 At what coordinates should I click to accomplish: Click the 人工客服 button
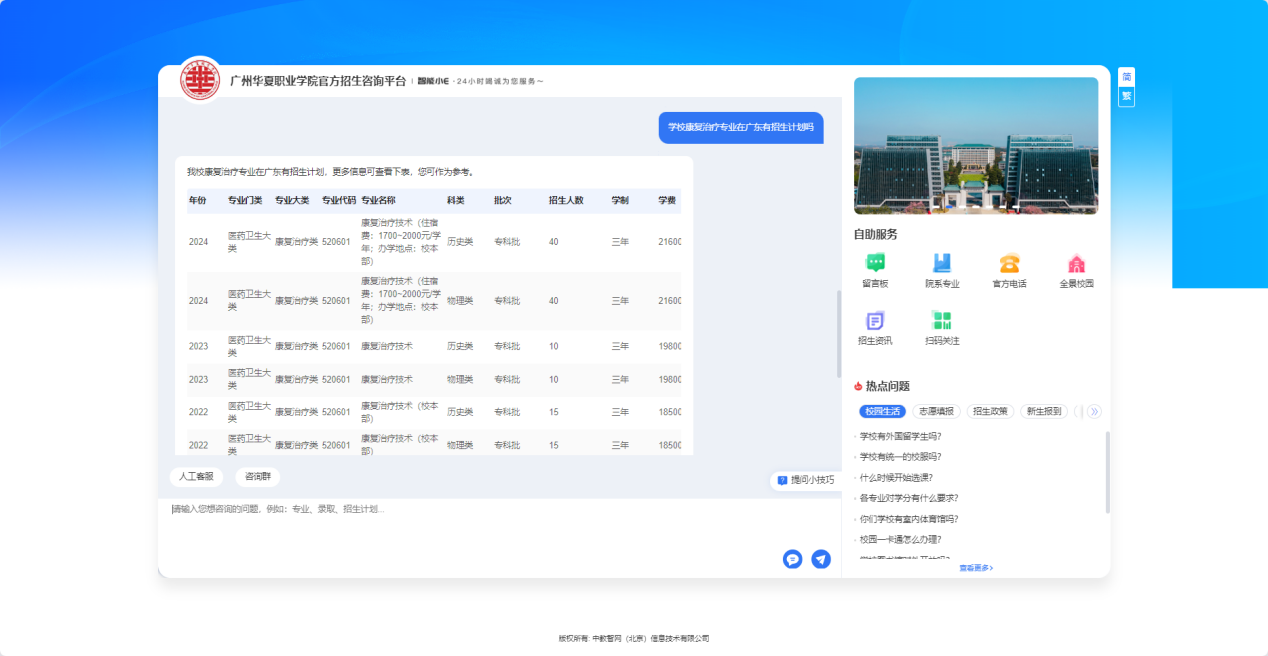pyautogui.click(x=196, y=477)
